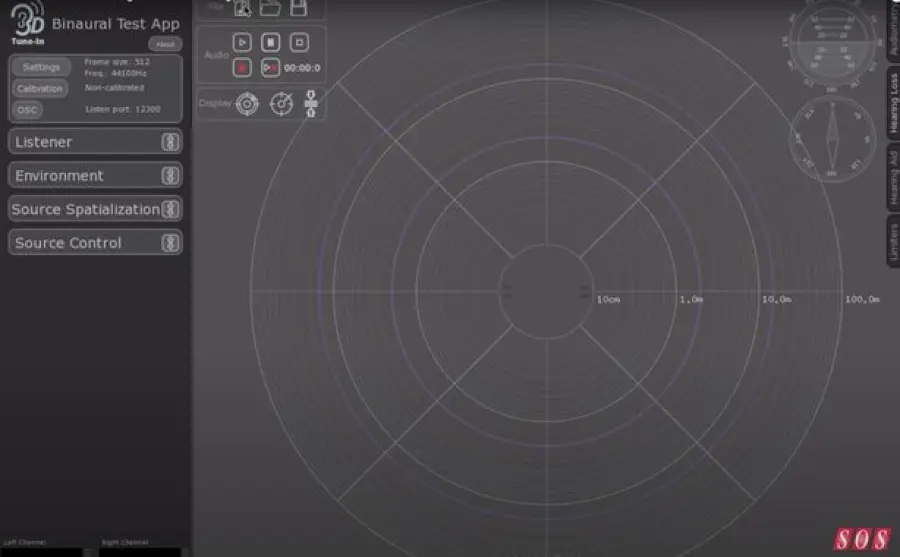Viewport: 900px width, 557px height.
Task: Expand the Source Spatialization panel
Action: click(x=95, y=209)
